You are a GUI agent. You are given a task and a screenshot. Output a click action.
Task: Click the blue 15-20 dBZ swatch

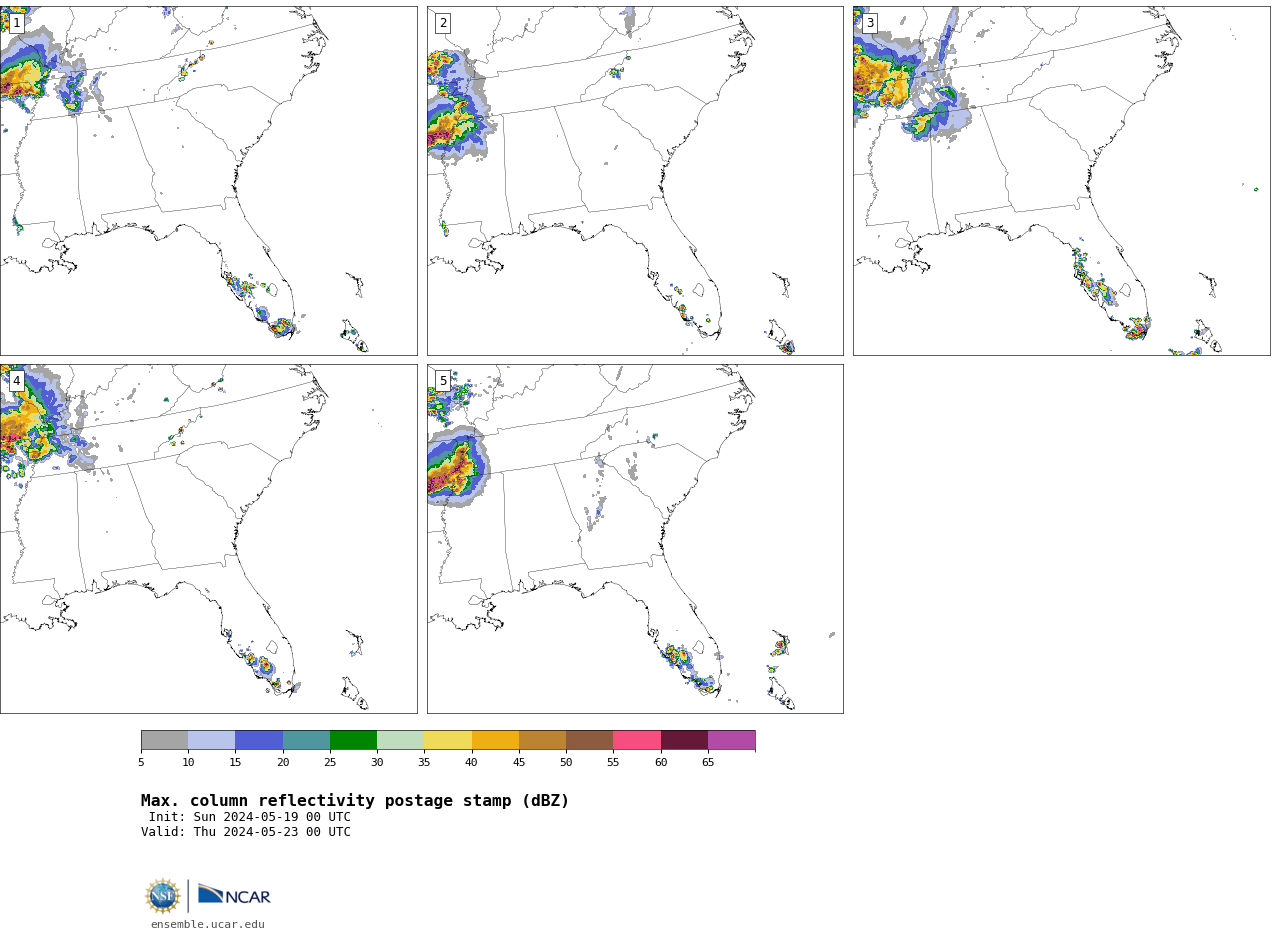(x=259, y=740)
